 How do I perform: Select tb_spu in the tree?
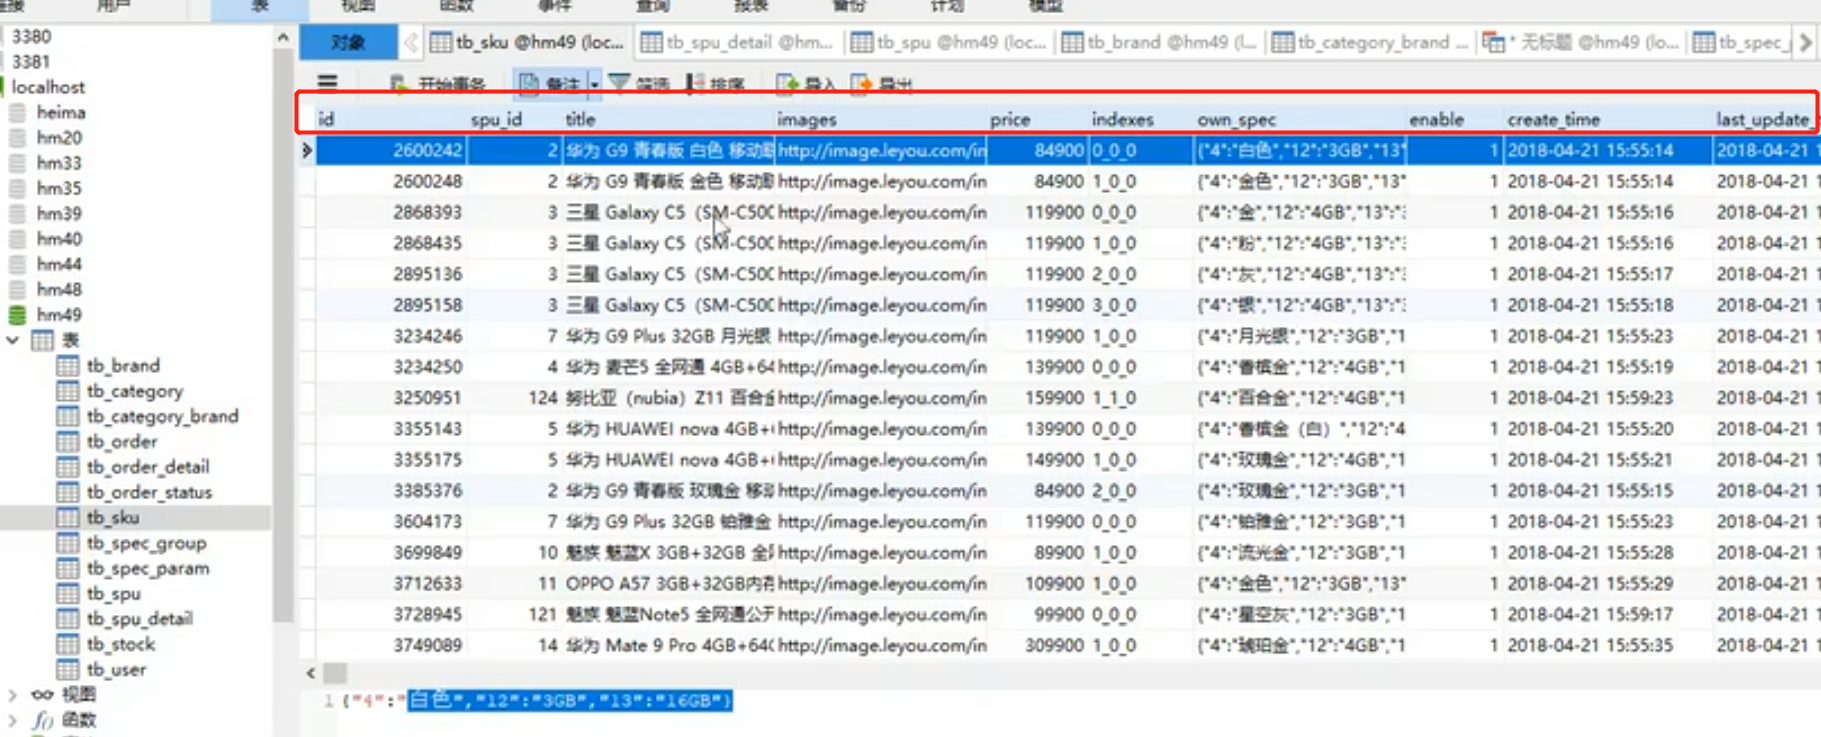point(113,594)
